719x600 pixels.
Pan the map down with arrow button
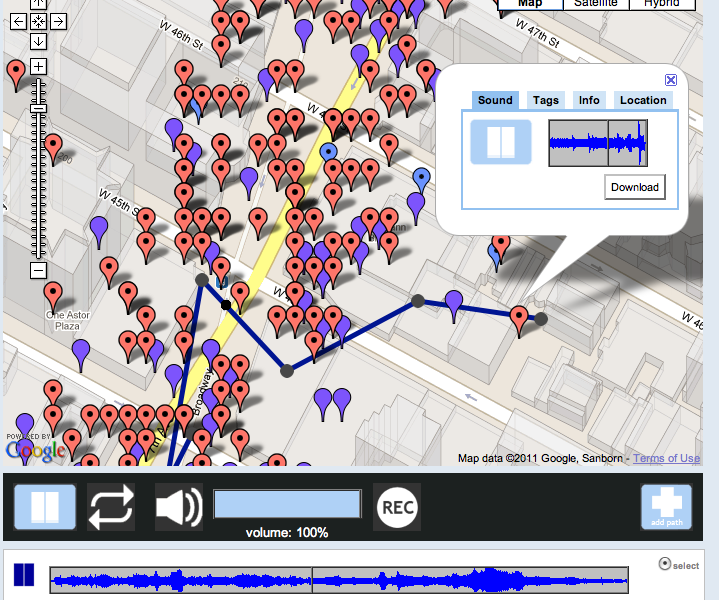point(38,41)
